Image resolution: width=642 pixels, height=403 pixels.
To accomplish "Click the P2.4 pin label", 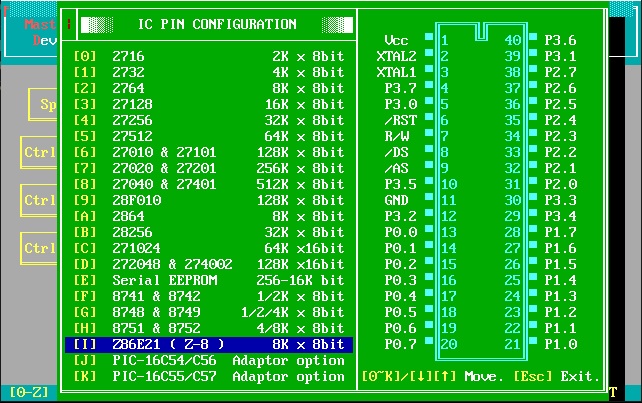I will [561, 120].
